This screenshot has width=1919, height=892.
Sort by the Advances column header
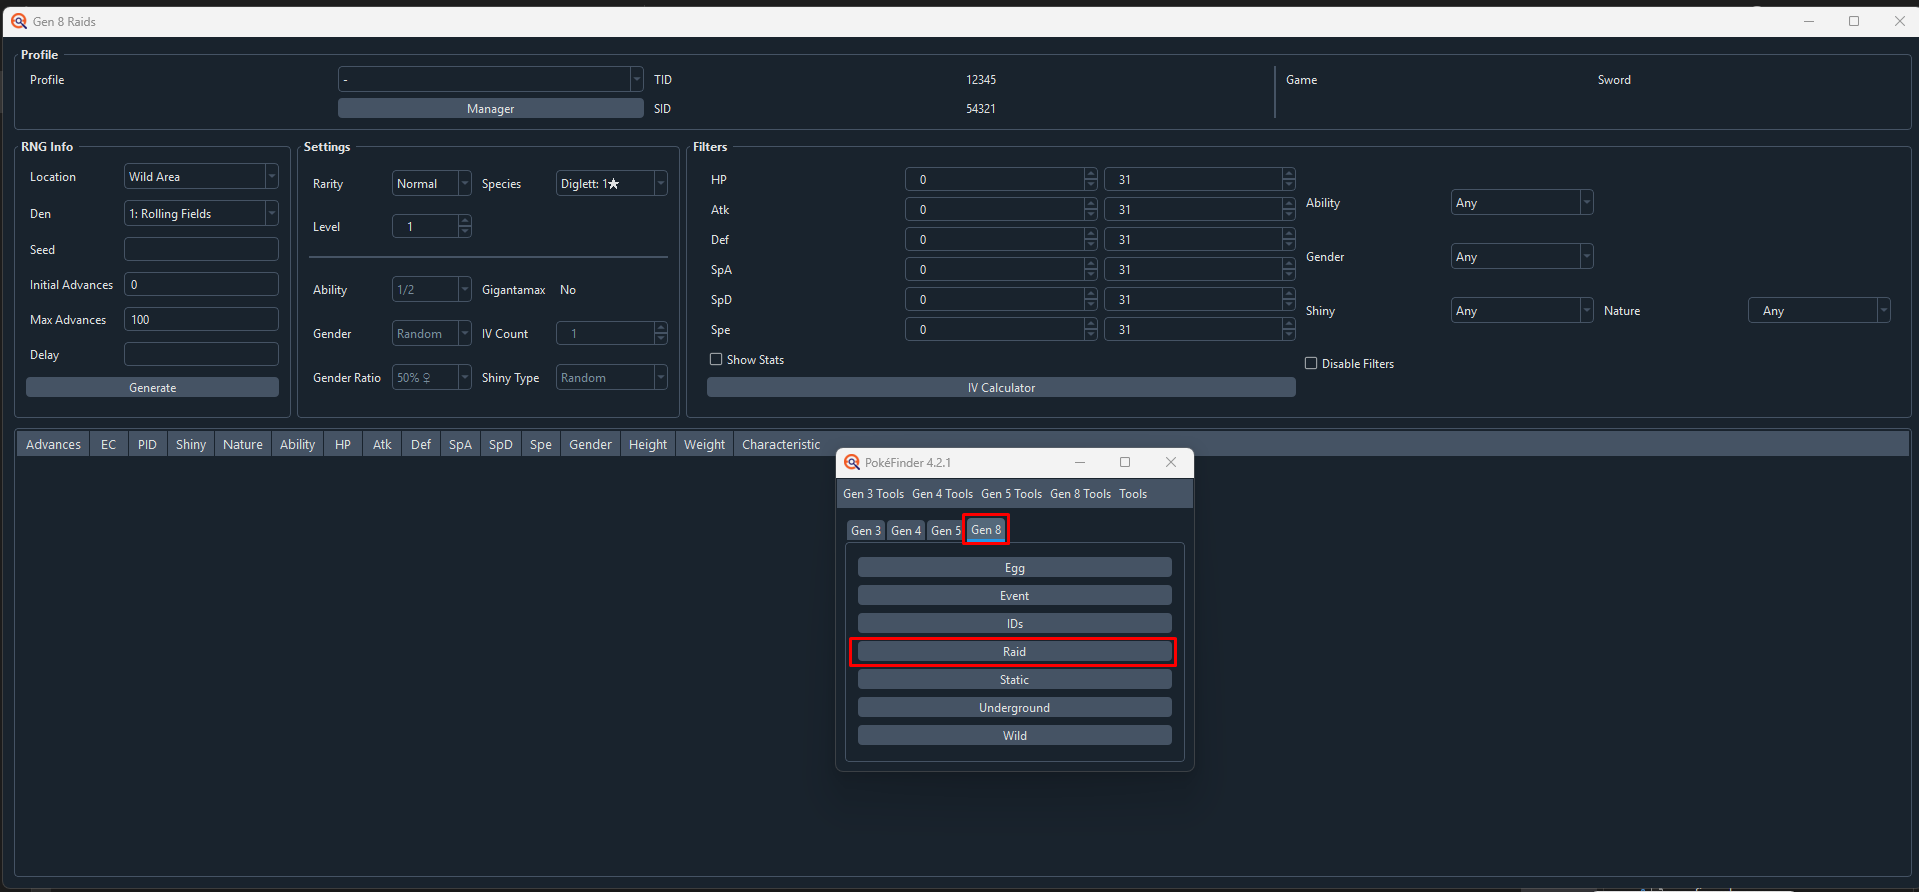click(53, 444)
